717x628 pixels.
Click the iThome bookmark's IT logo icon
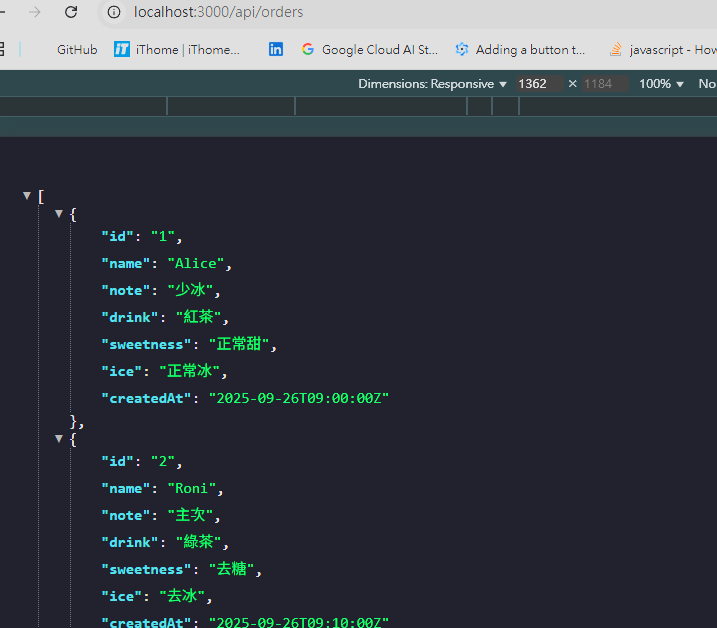(122, 49)
